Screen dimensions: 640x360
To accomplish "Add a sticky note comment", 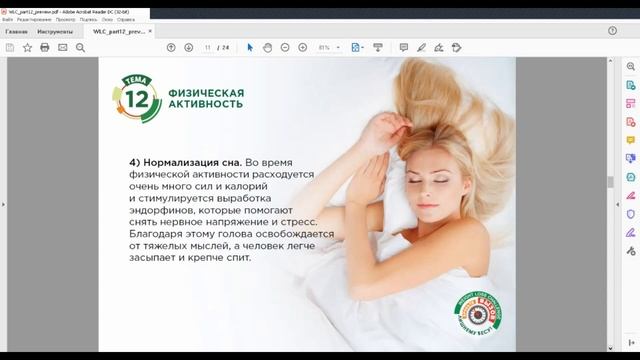I will 404,48.
